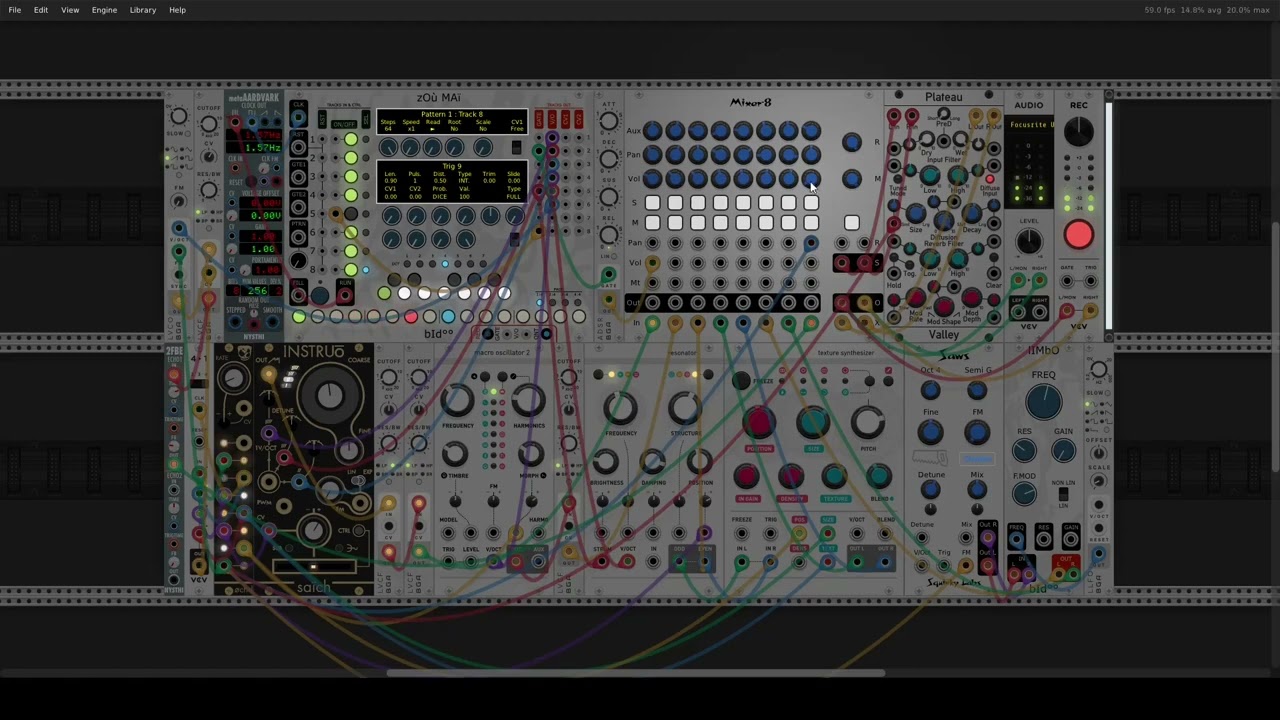This screenshot has height=720, width=1280.
Task: Click the resonator STRUCTURE knob
Action: [x=685, y=408]
